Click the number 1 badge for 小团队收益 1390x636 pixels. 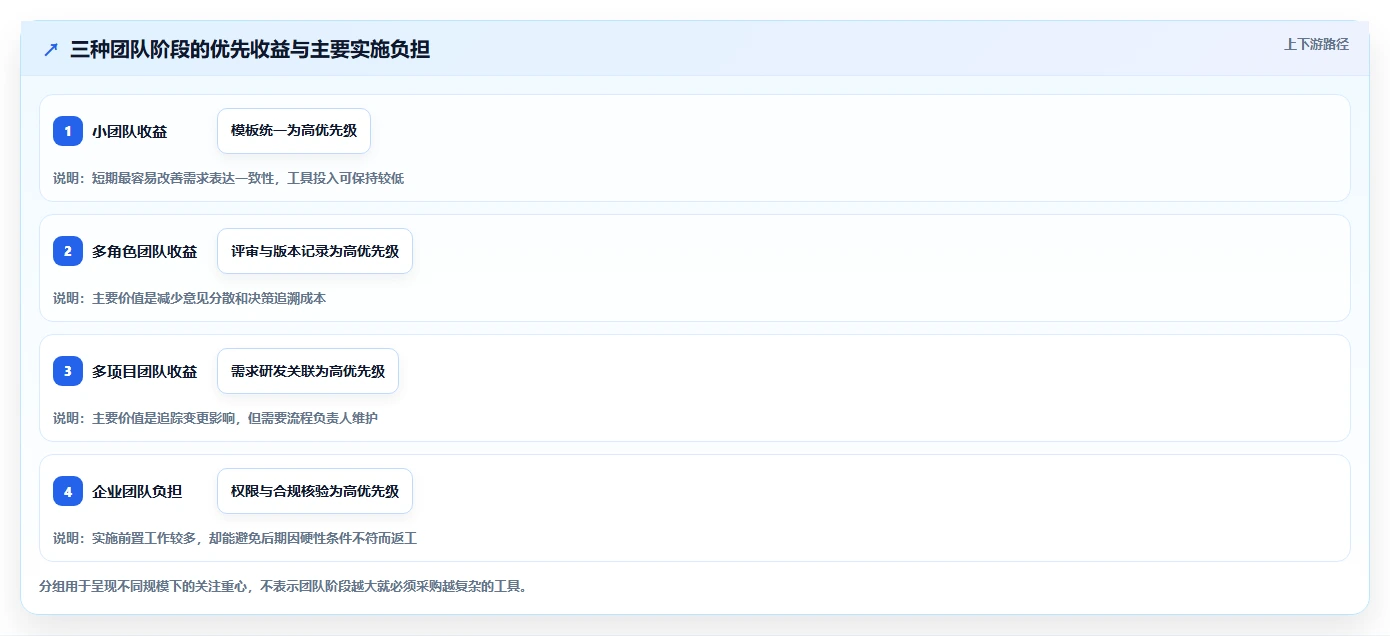pos(68,131)
